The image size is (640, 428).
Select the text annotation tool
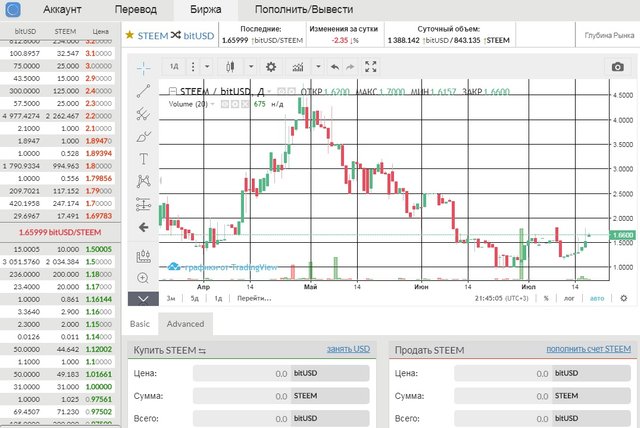(143, 158)
